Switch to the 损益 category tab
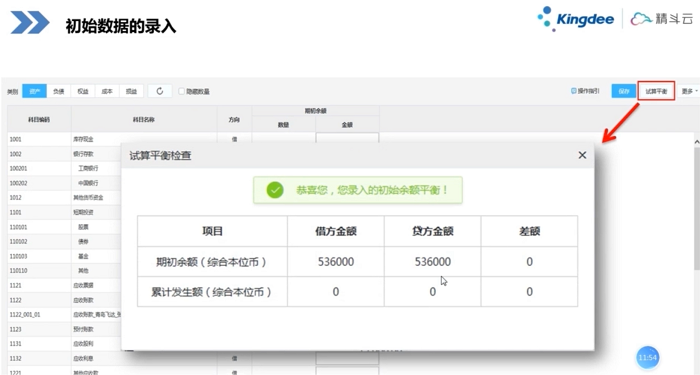 [x=131, y=91]
